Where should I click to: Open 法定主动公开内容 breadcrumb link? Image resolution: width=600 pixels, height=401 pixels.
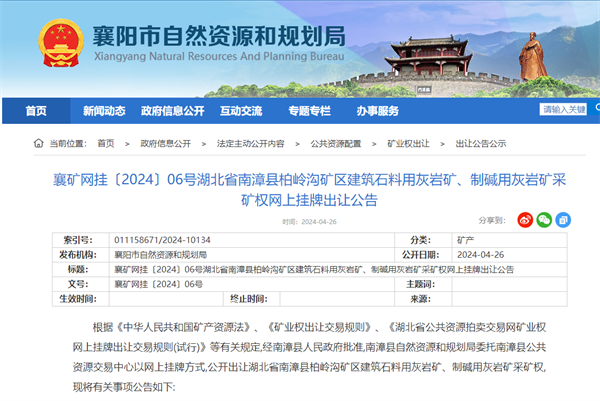250,143
